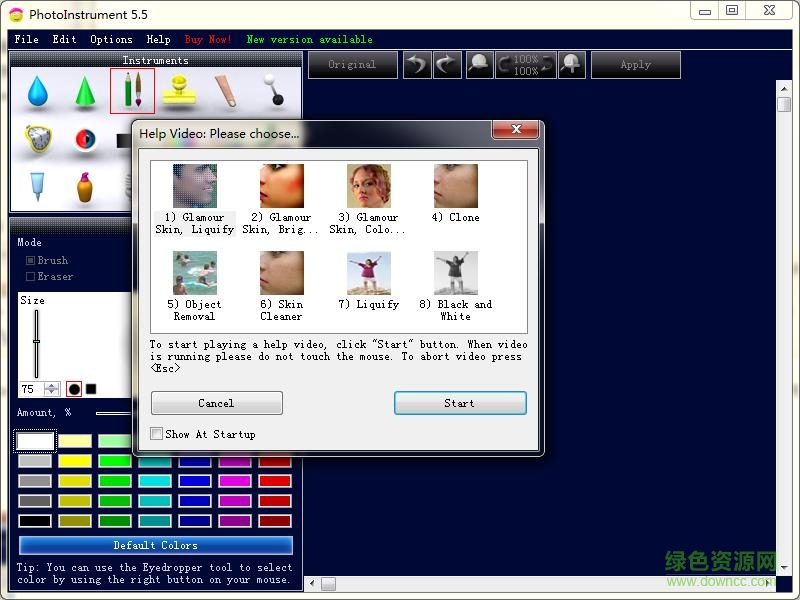Select the skin-tone Glamour Skin tool
The image size is (800, 600).
pos(226,91)
